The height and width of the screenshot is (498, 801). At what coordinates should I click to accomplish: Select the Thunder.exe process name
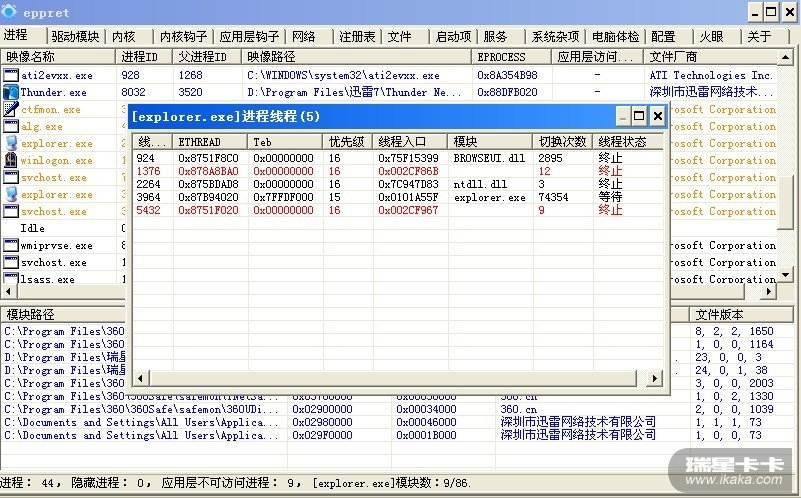point(53,92)
